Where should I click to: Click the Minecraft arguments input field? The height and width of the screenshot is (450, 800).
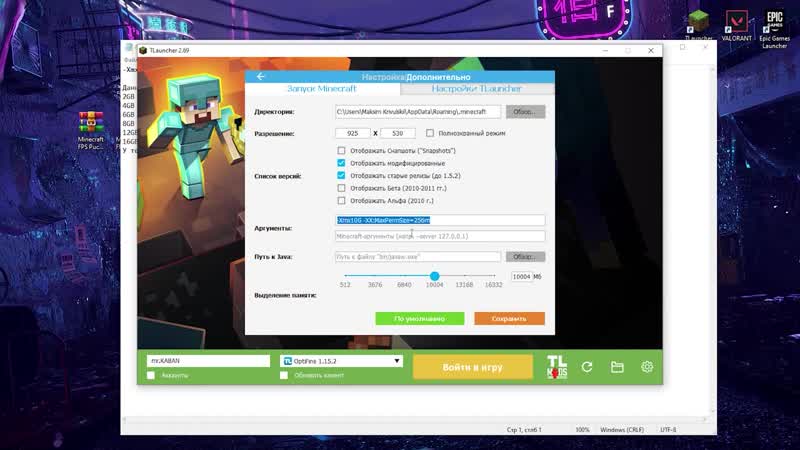coord(440,236)
